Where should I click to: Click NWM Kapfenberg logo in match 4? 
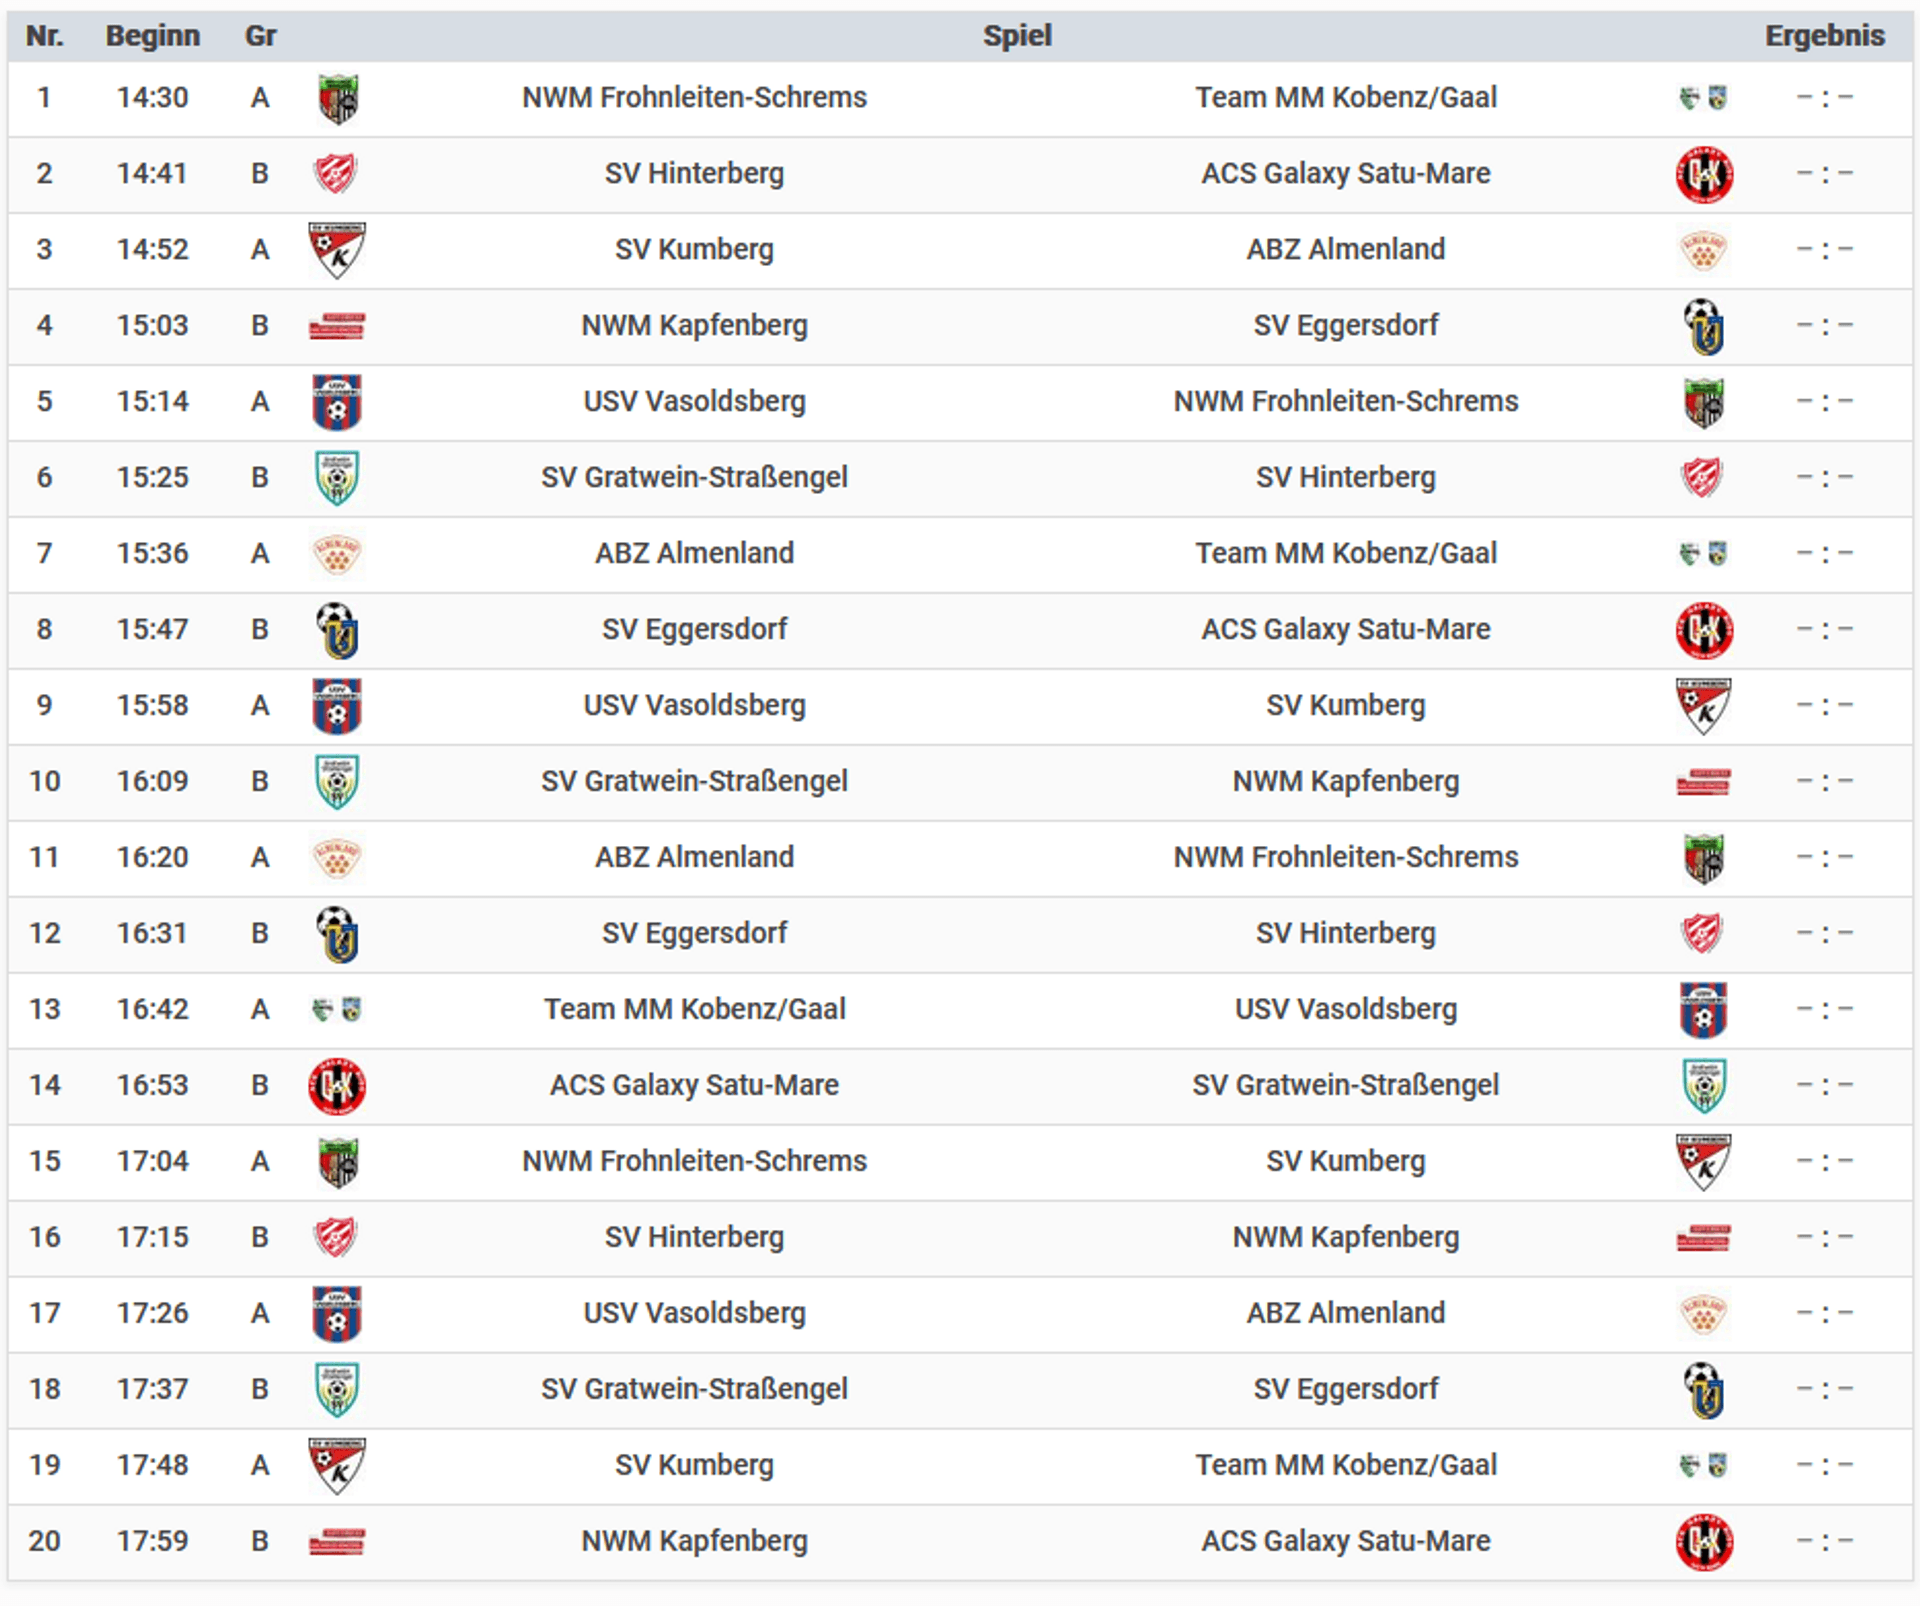click(x=337, y=326)
